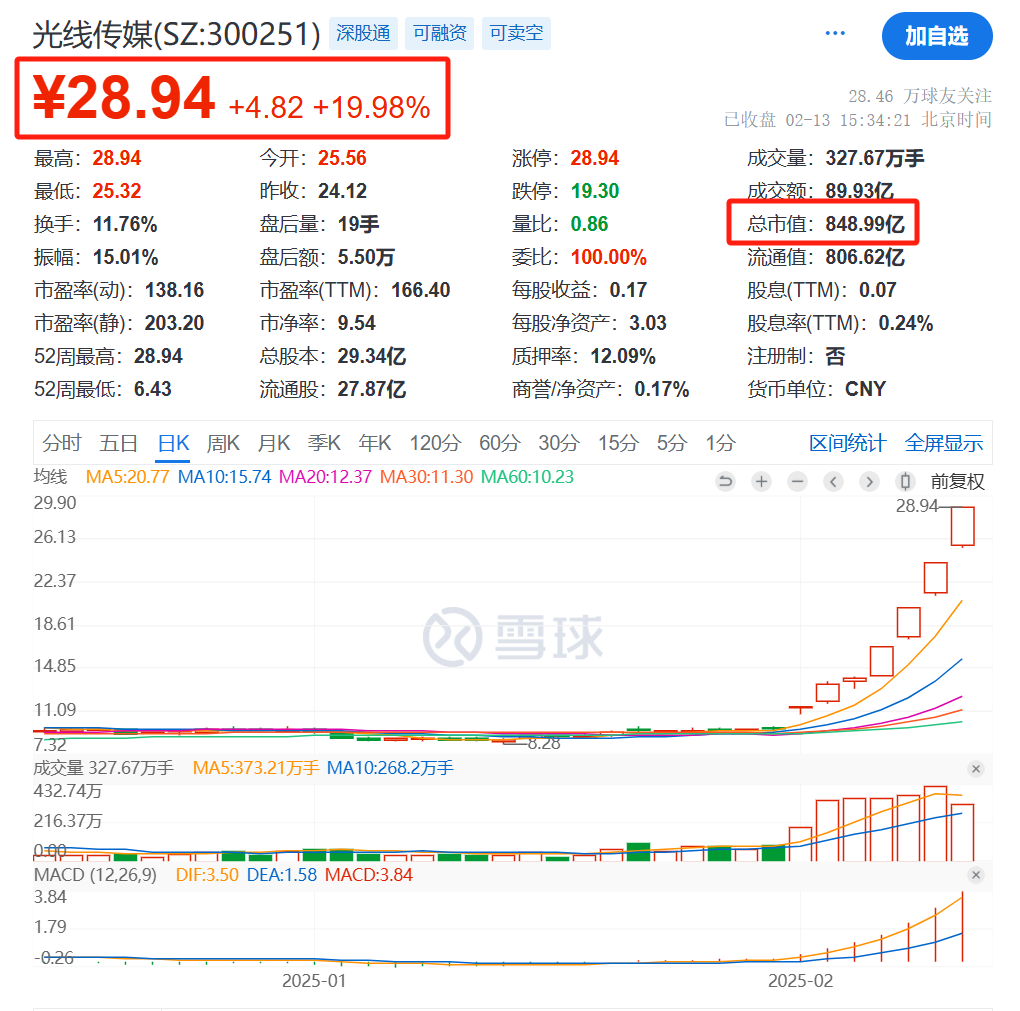This screenshot has width=1020, height=1011.
Task: Switch to the 60分 chart tab
Action: [x=500, y=443]
